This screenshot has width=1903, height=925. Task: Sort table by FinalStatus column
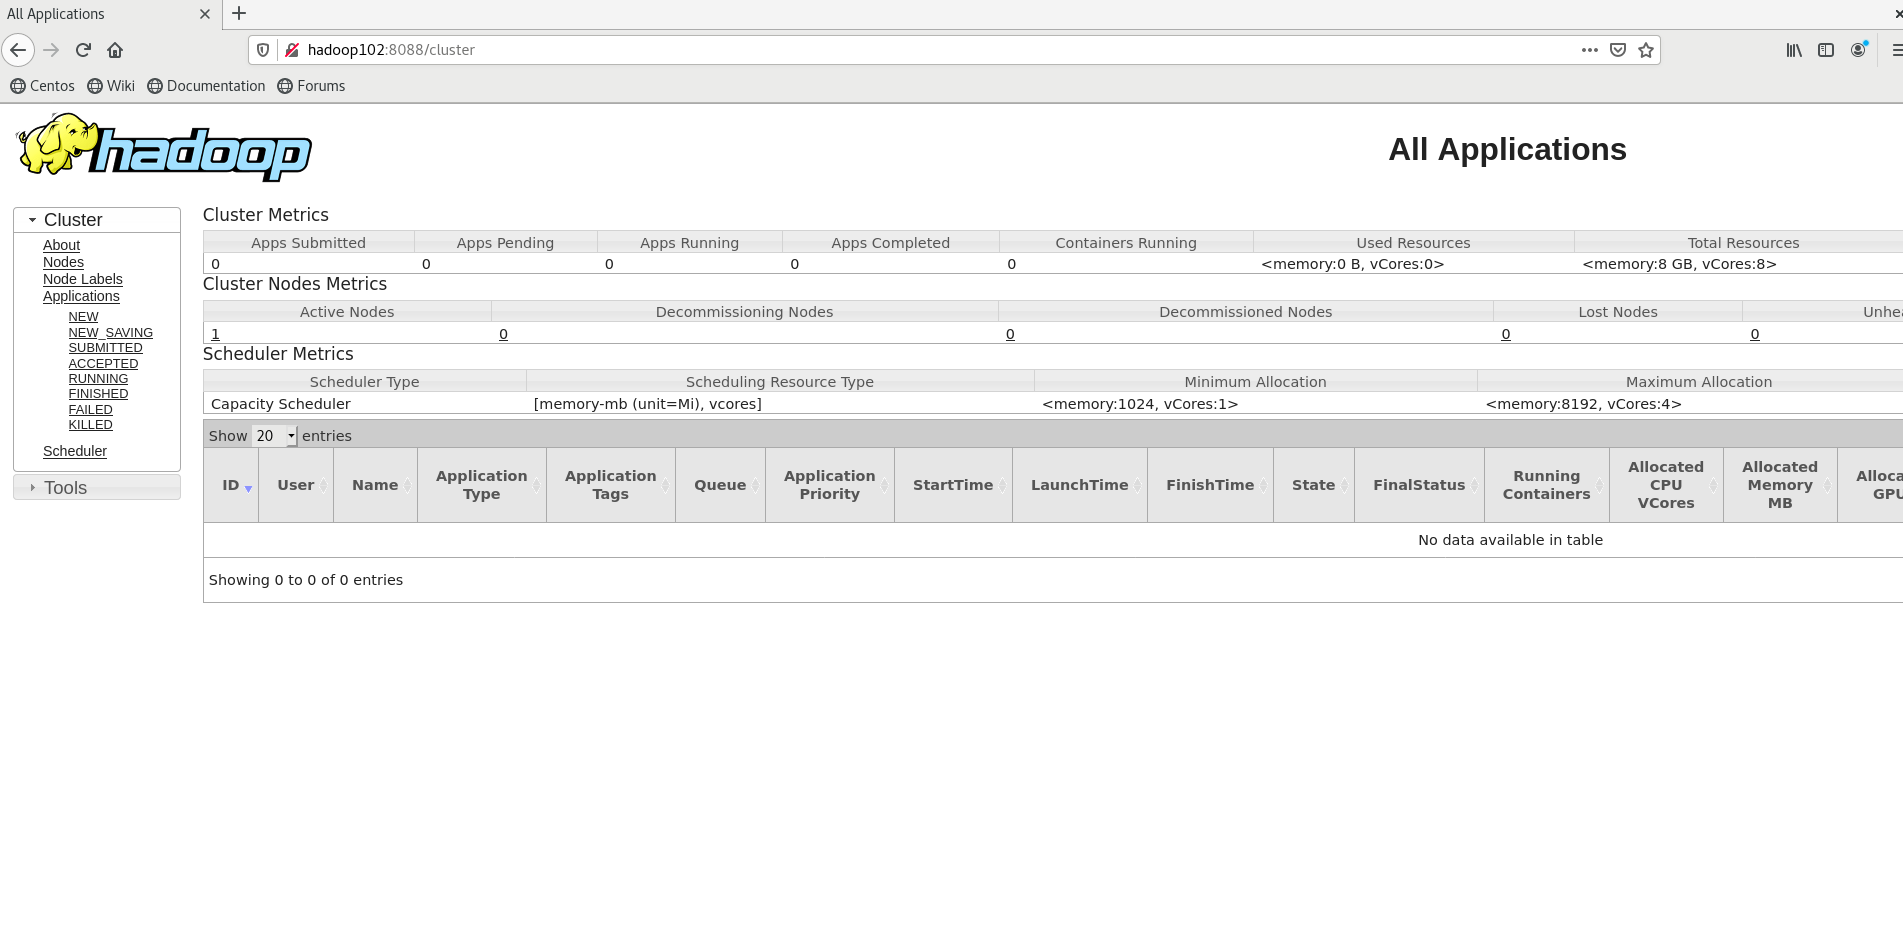(x=1419, y=485)
